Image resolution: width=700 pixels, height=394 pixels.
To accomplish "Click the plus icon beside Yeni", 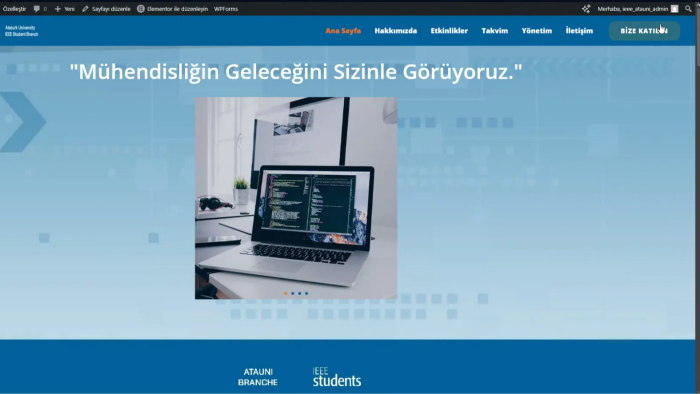I will click(58, 9).
